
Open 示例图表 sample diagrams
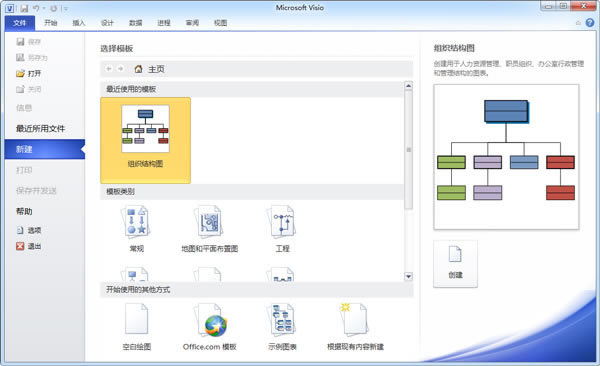(282, 327)
